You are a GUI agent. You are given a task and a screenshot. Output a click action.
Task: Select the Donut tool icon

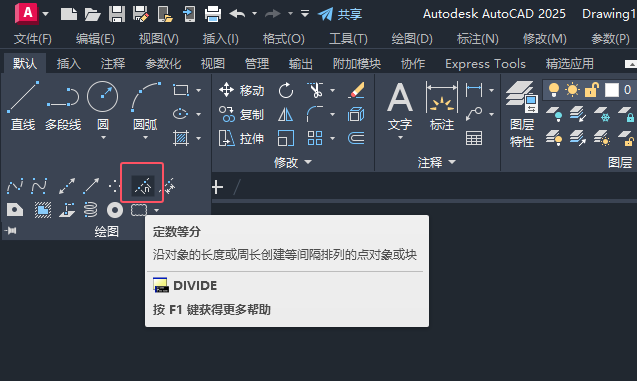click(x=115, y=210)
